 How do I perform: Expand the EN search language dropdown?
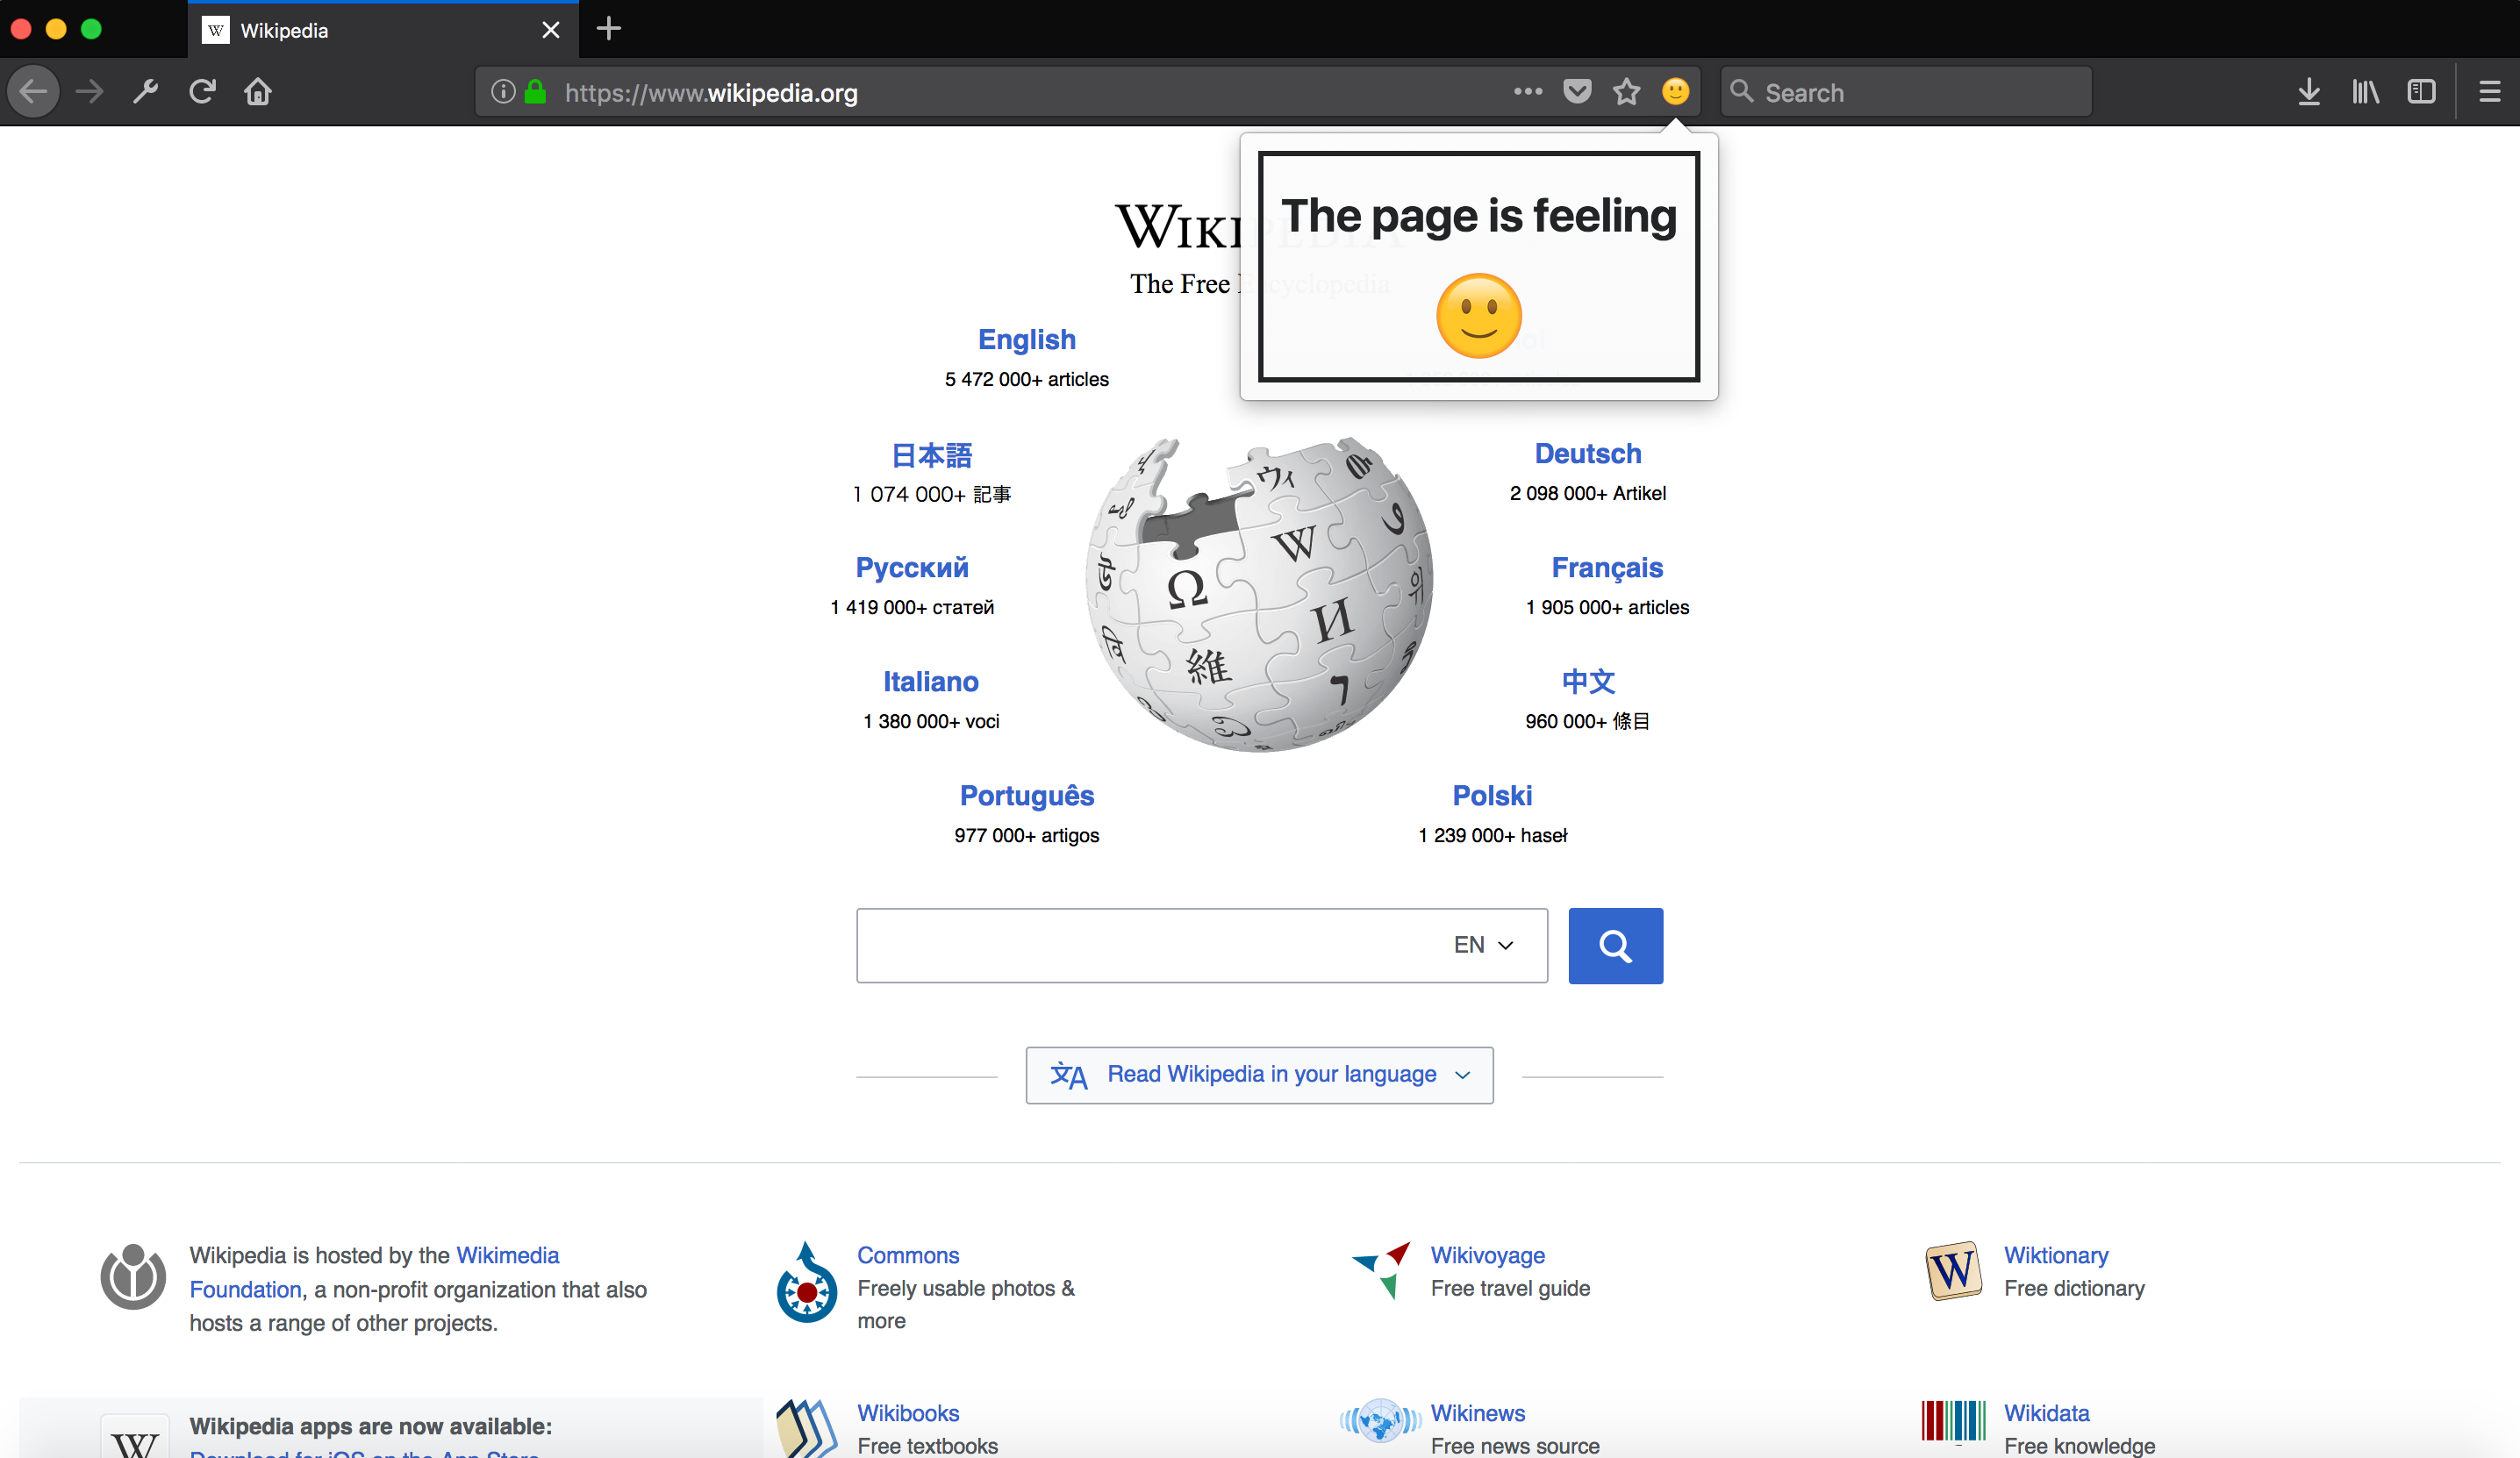(1483, 945)
